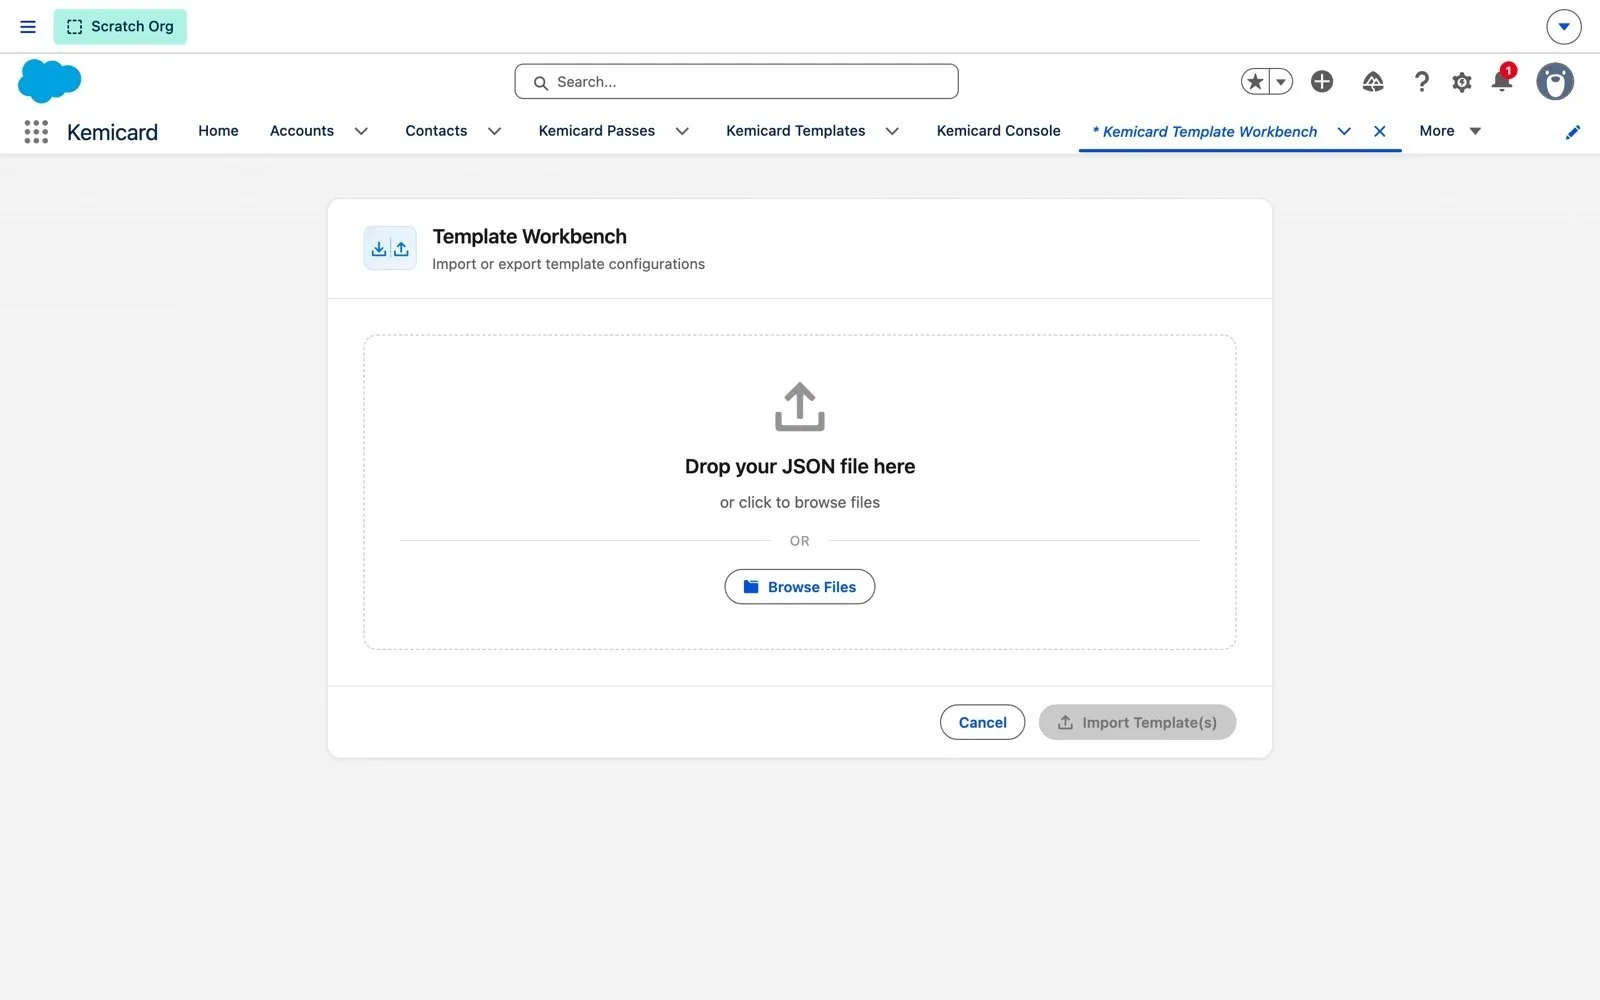Click the Browse Files button

tap(800, 587)
